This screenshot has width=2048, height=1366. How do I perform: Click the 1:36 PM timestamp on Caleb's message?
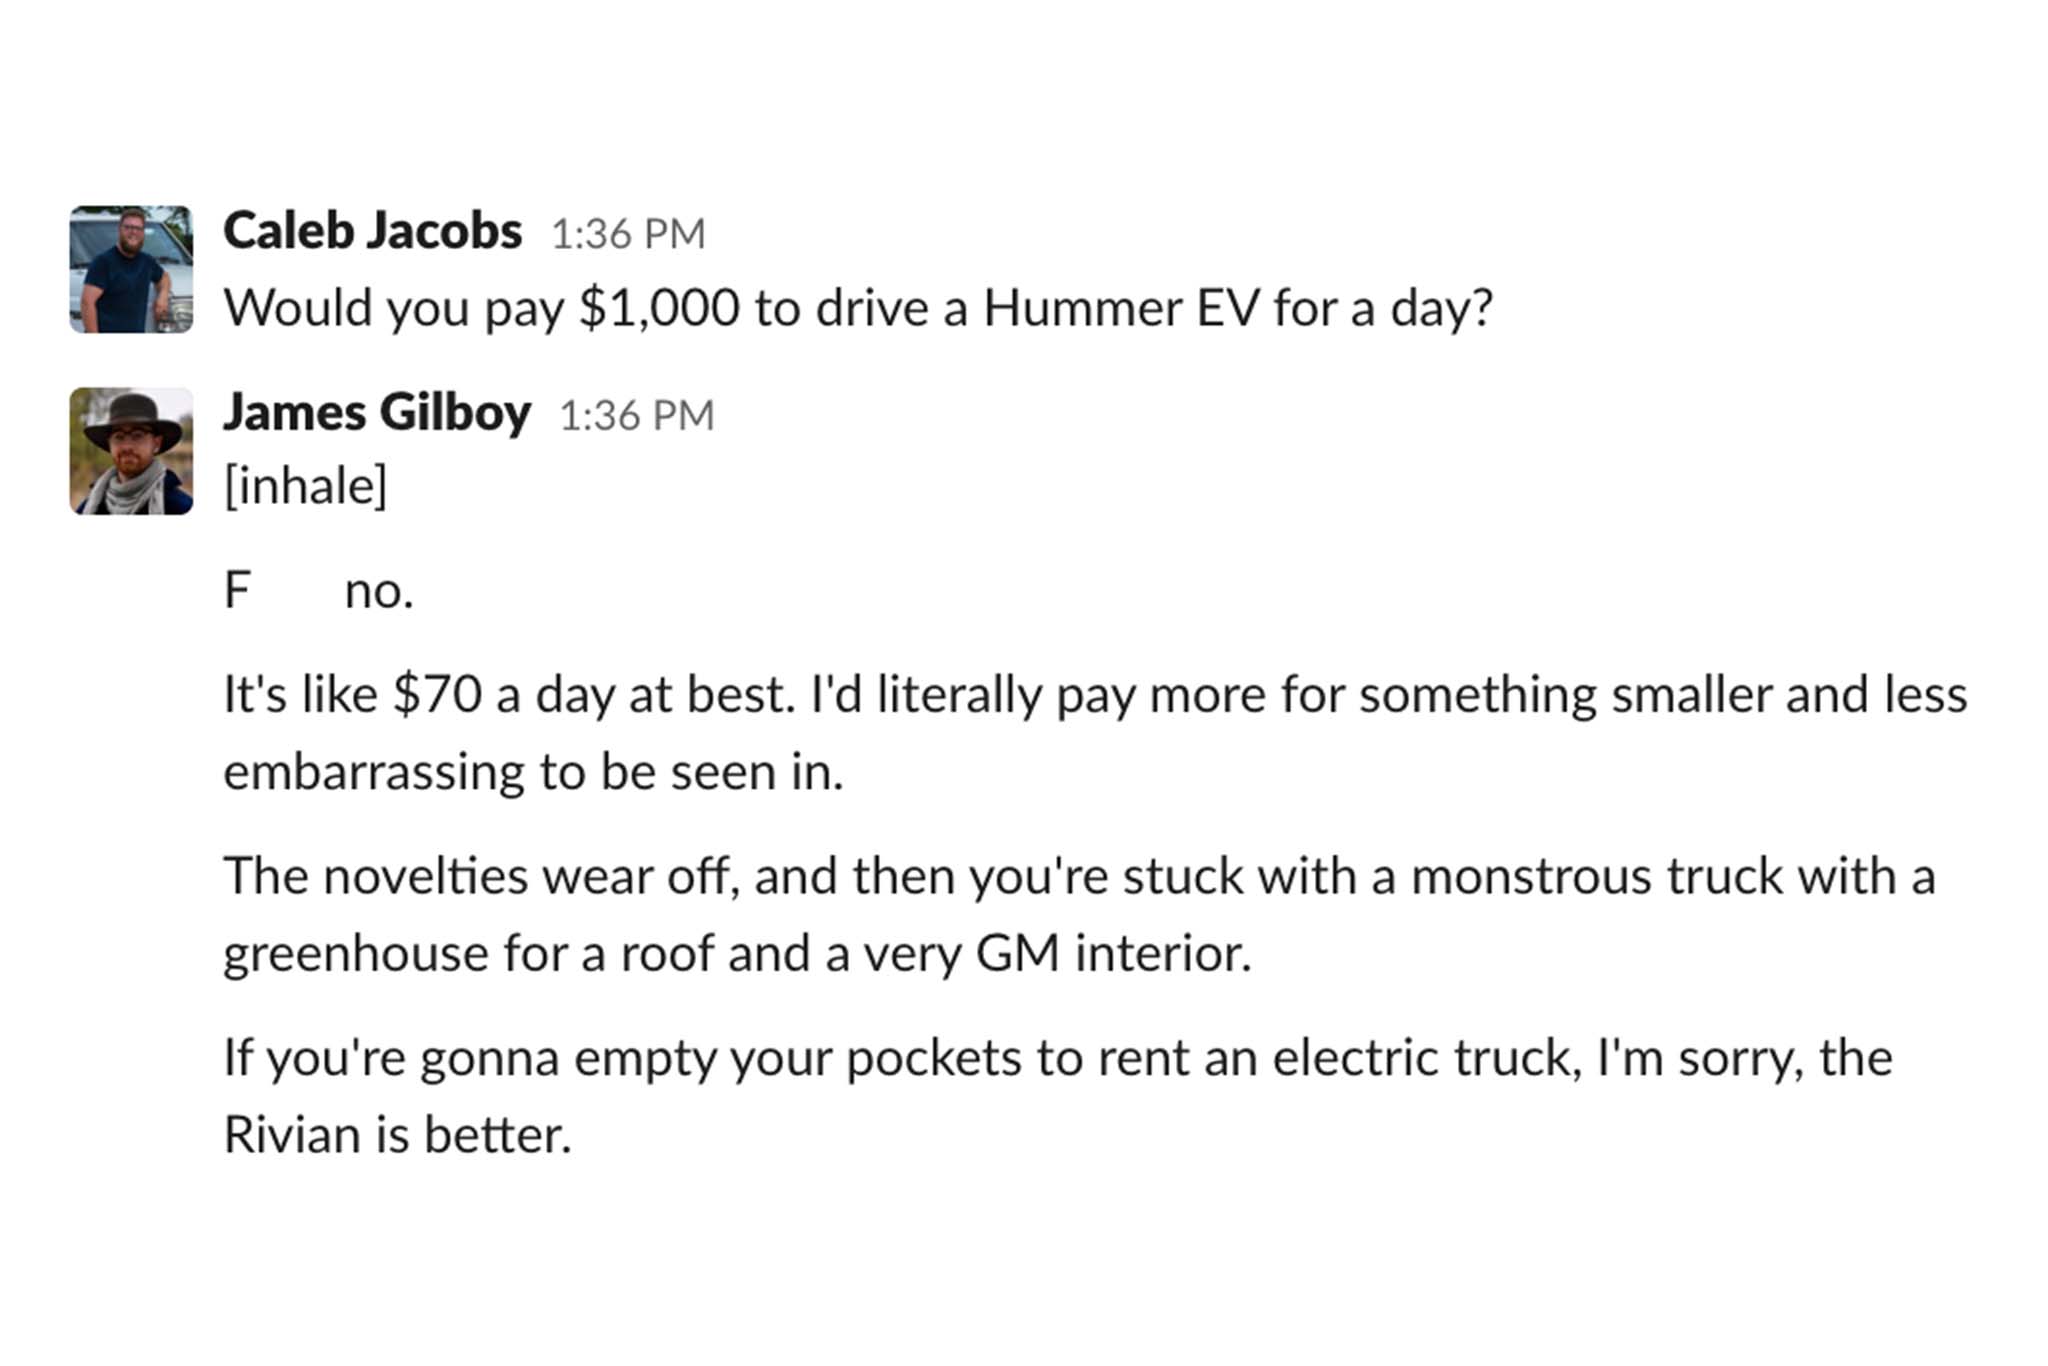(628, 234)
